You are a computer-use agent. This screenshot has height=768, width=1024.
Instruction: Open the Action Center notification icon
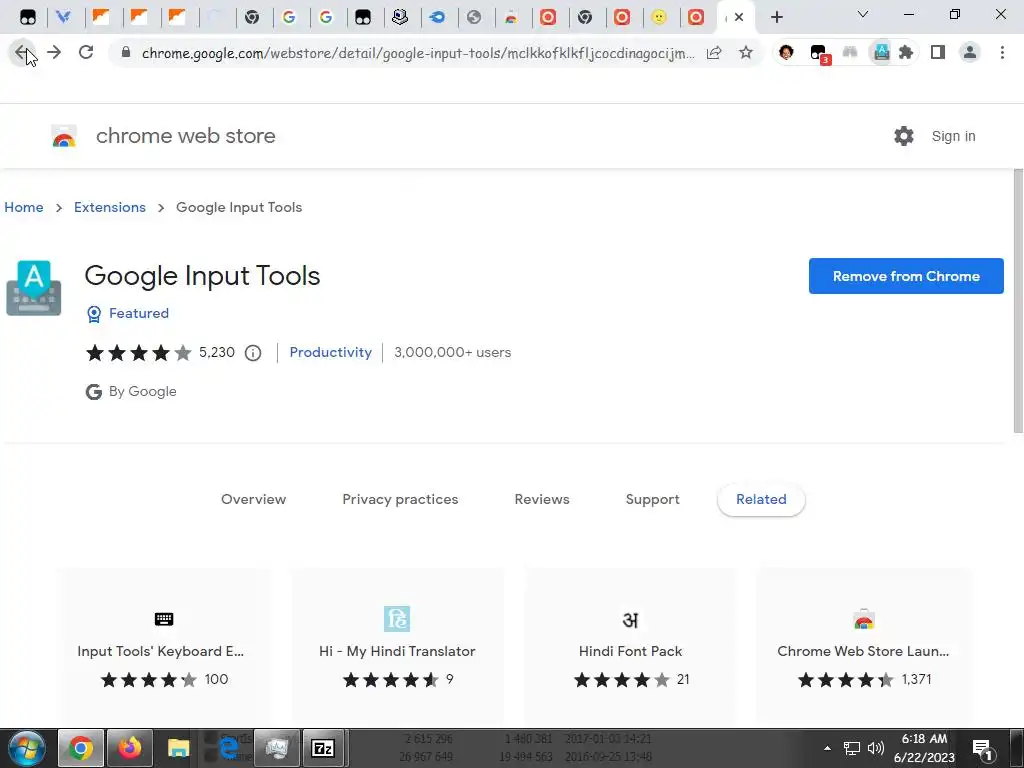click(982, 749)
